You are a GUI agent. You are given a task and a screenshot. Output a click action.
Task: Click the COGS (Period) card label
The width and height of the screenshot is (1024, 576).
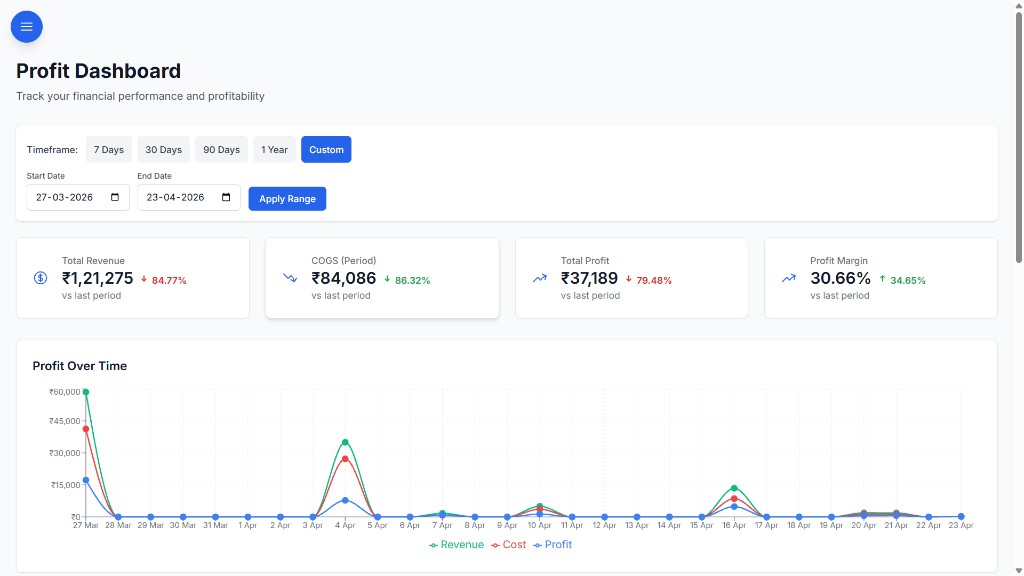click(344, 261)
